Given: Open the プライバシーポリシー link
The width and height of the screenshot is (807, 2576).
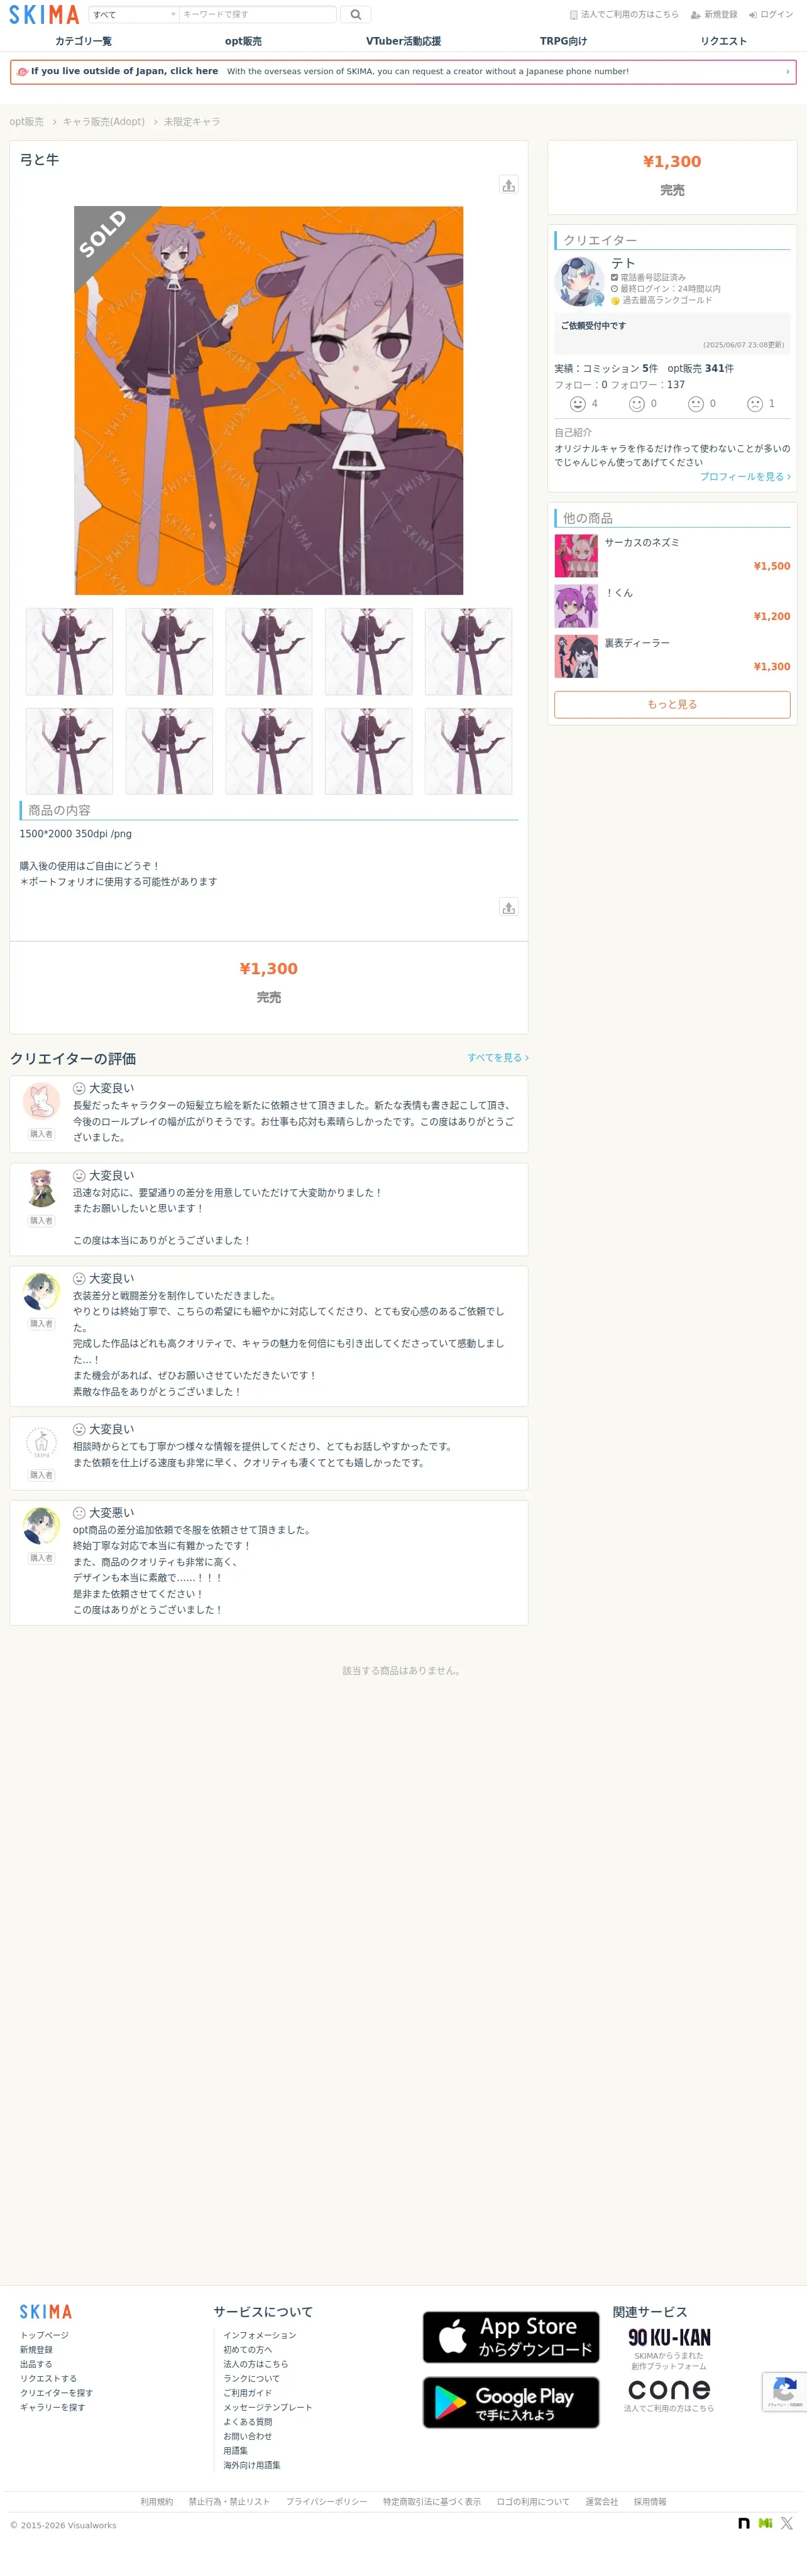Looking at the screenshot, I should pyautogui.click(x=327, y=2502).
